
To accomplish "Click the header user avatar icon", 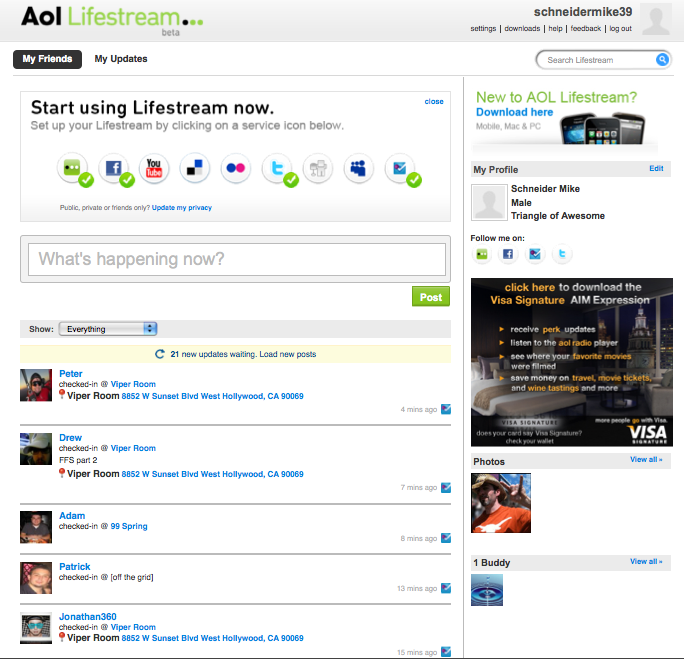I will pos(656,19).
